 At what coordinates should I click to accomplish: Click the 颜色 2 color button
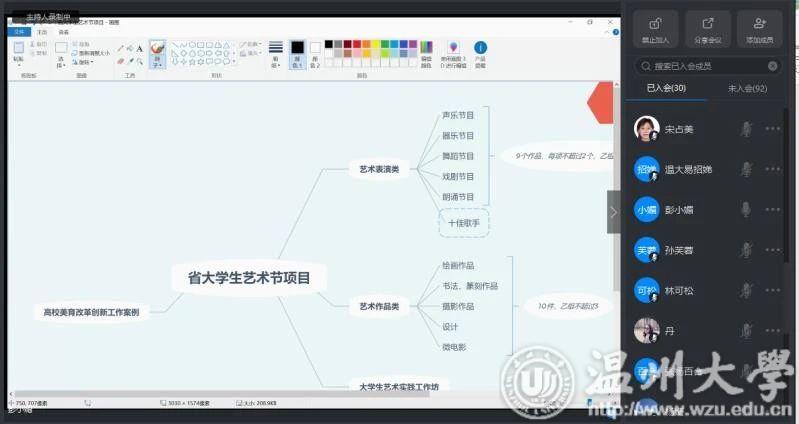click(x=315, y=52)
